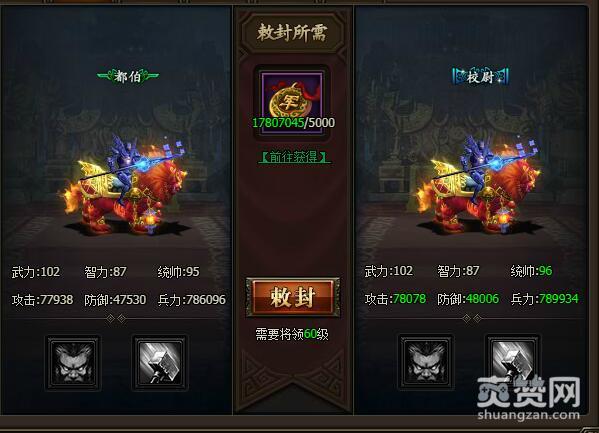Click the 攻击:77938 stat in left panel

(x=42, y=300)
